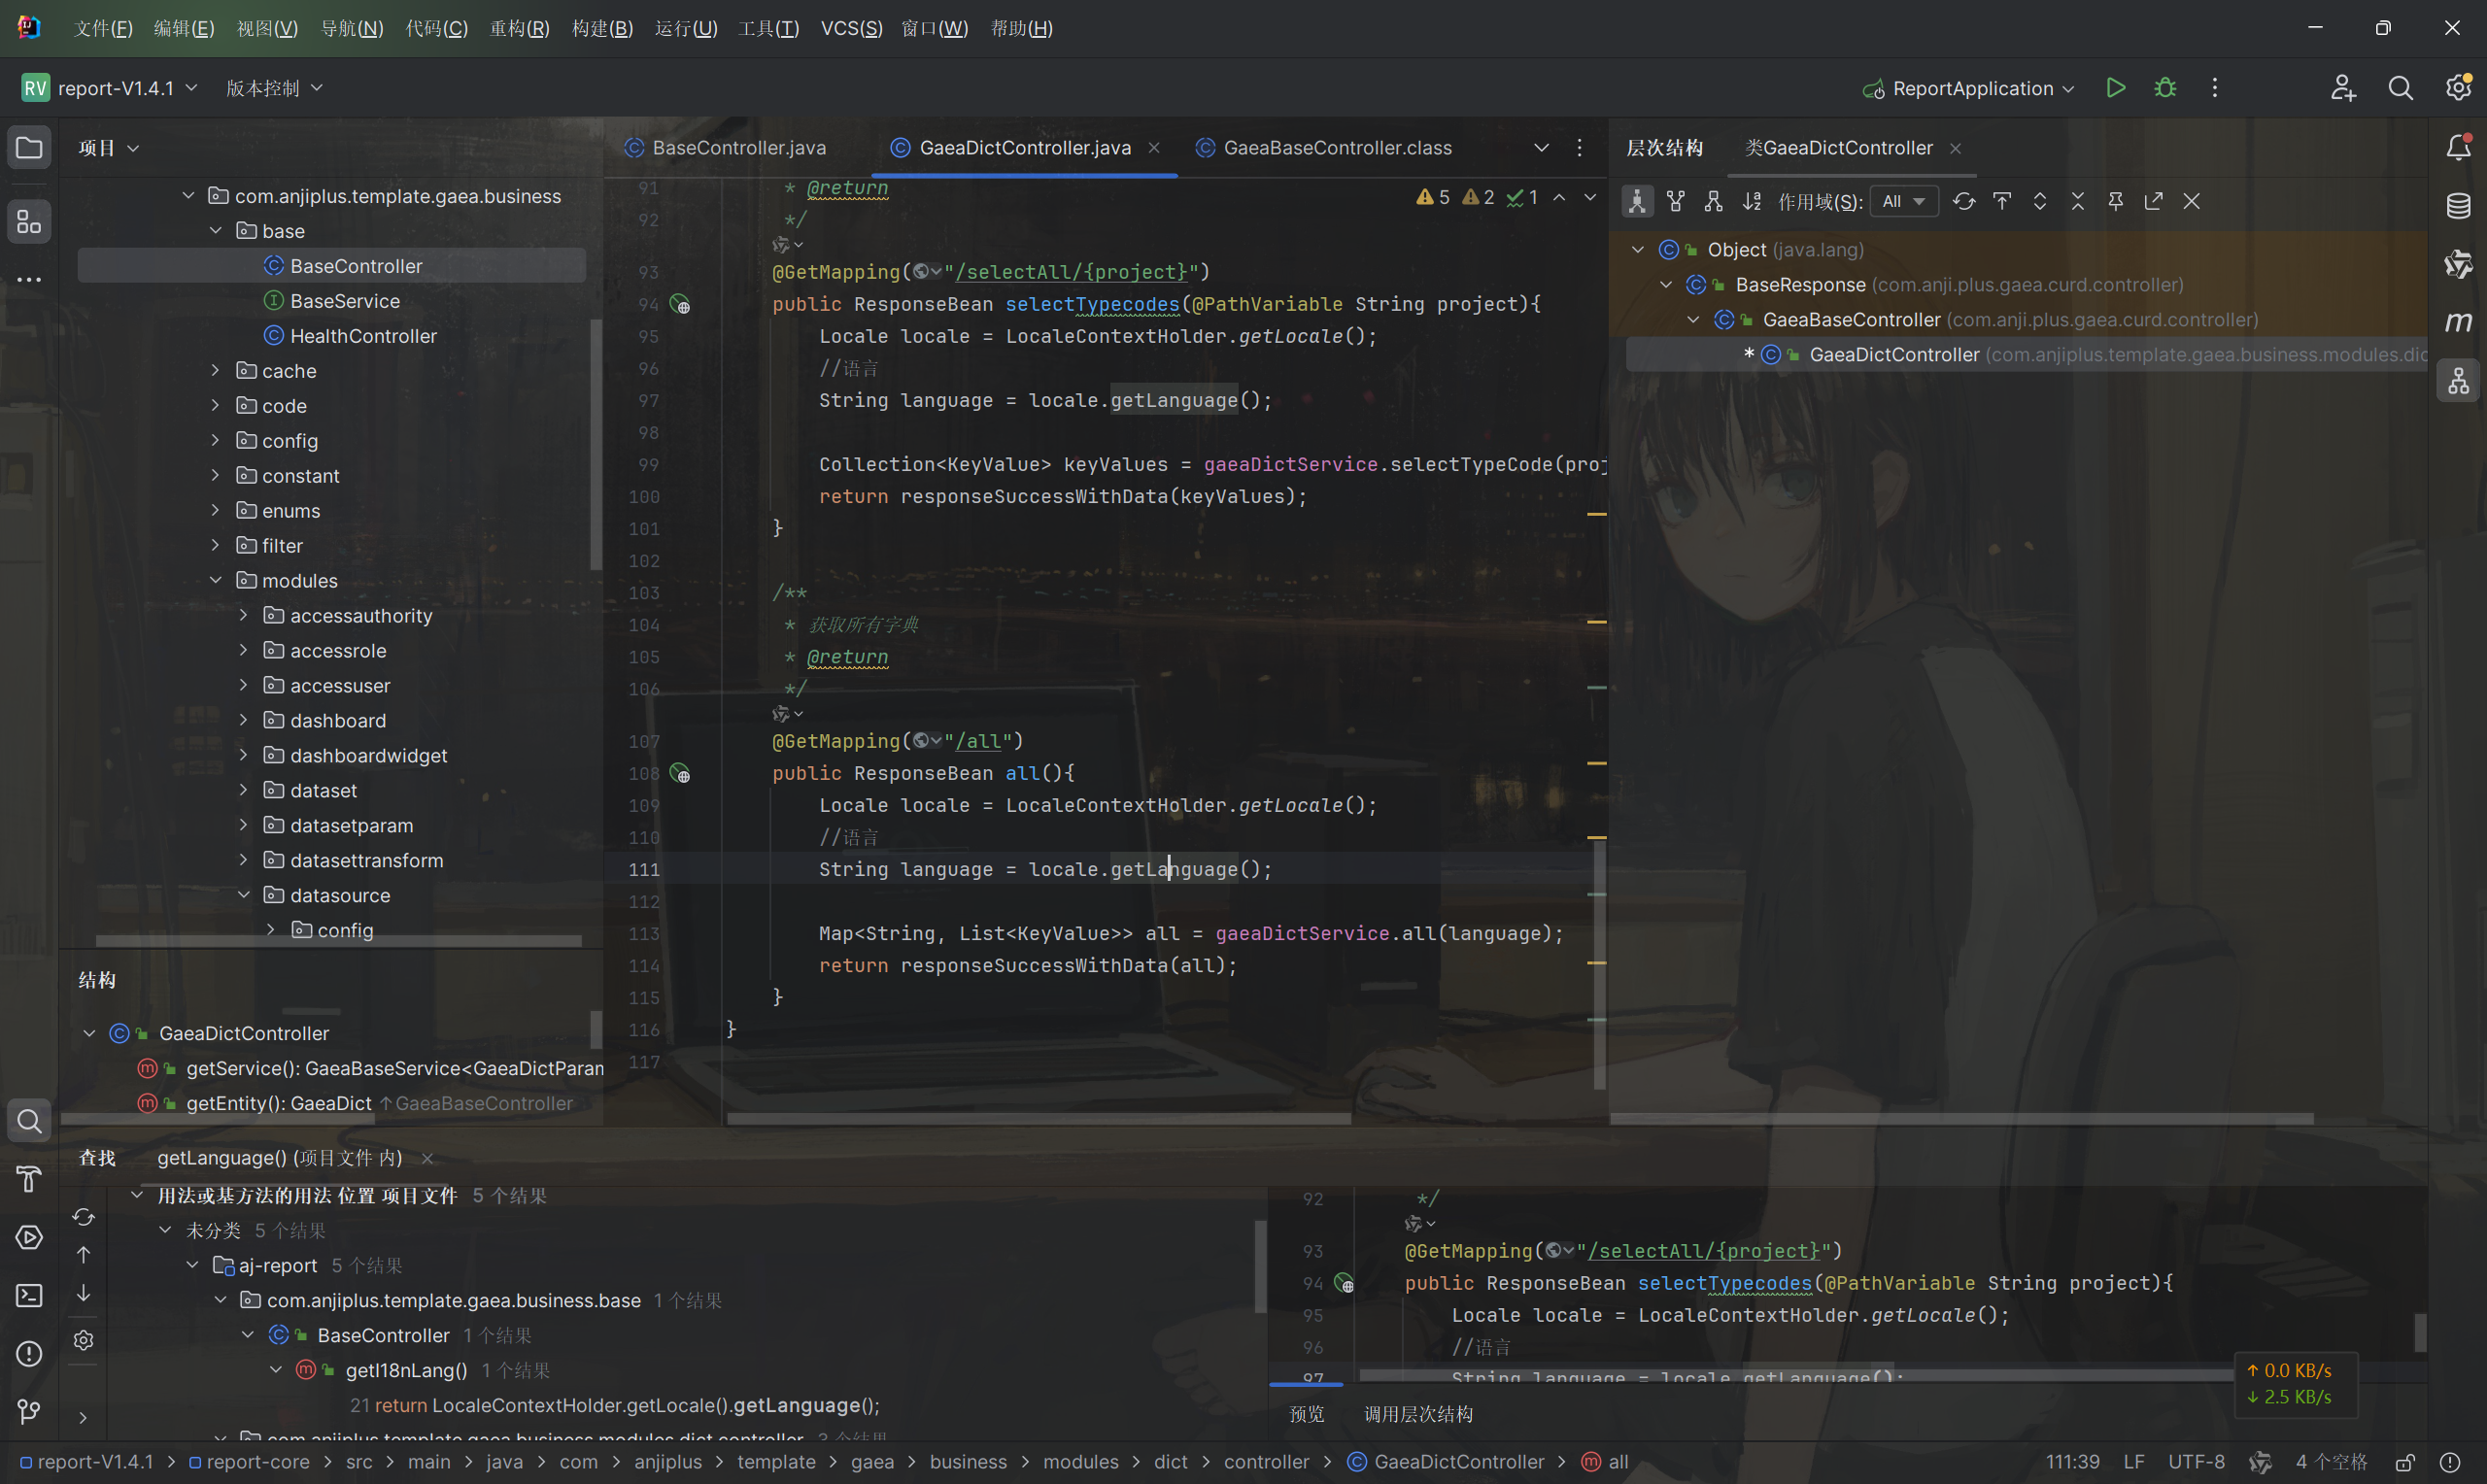This screenshot has width=2487, height=1484.
Task: Open the Maven tool window icon
Action: 2458,322
